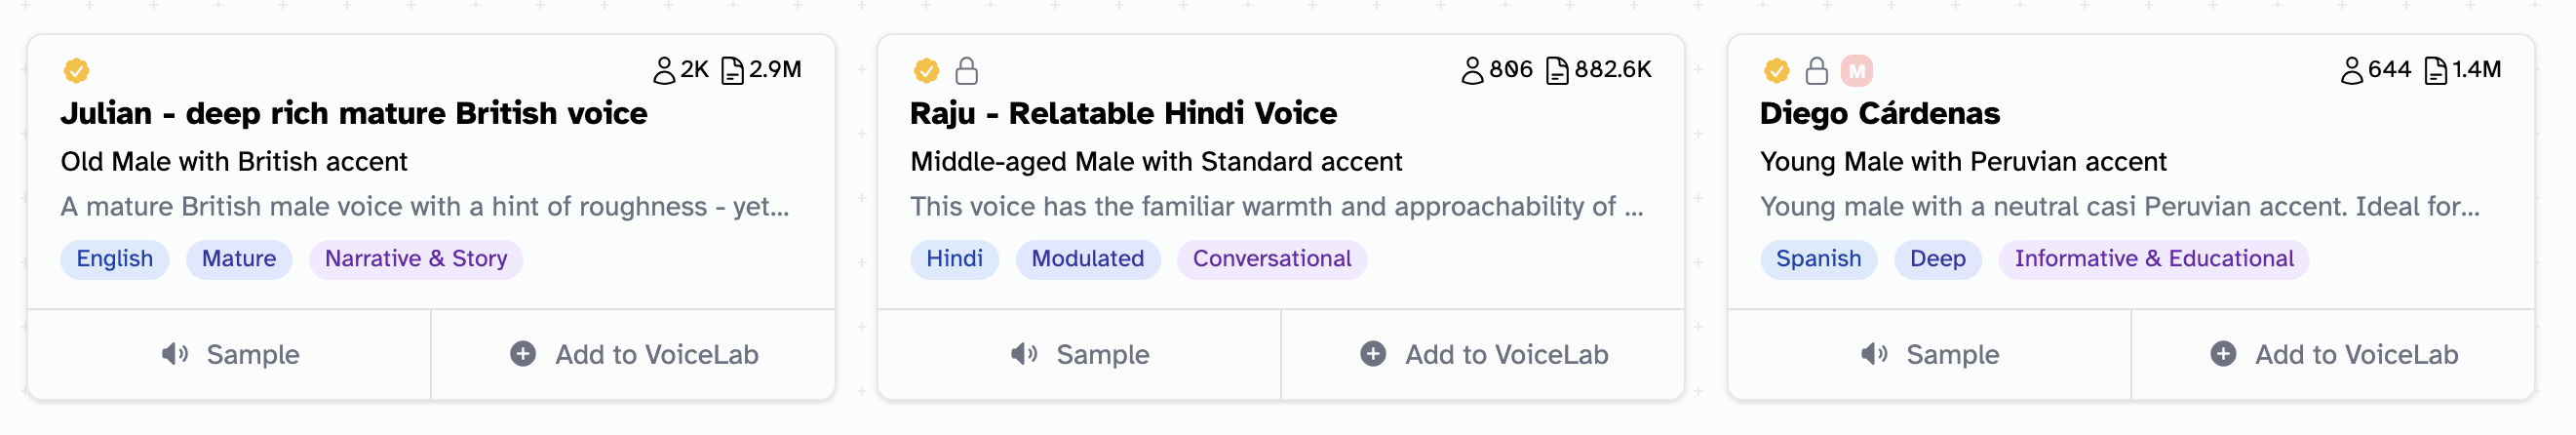Click the Informative & Educational tag

click(2153, 259)
